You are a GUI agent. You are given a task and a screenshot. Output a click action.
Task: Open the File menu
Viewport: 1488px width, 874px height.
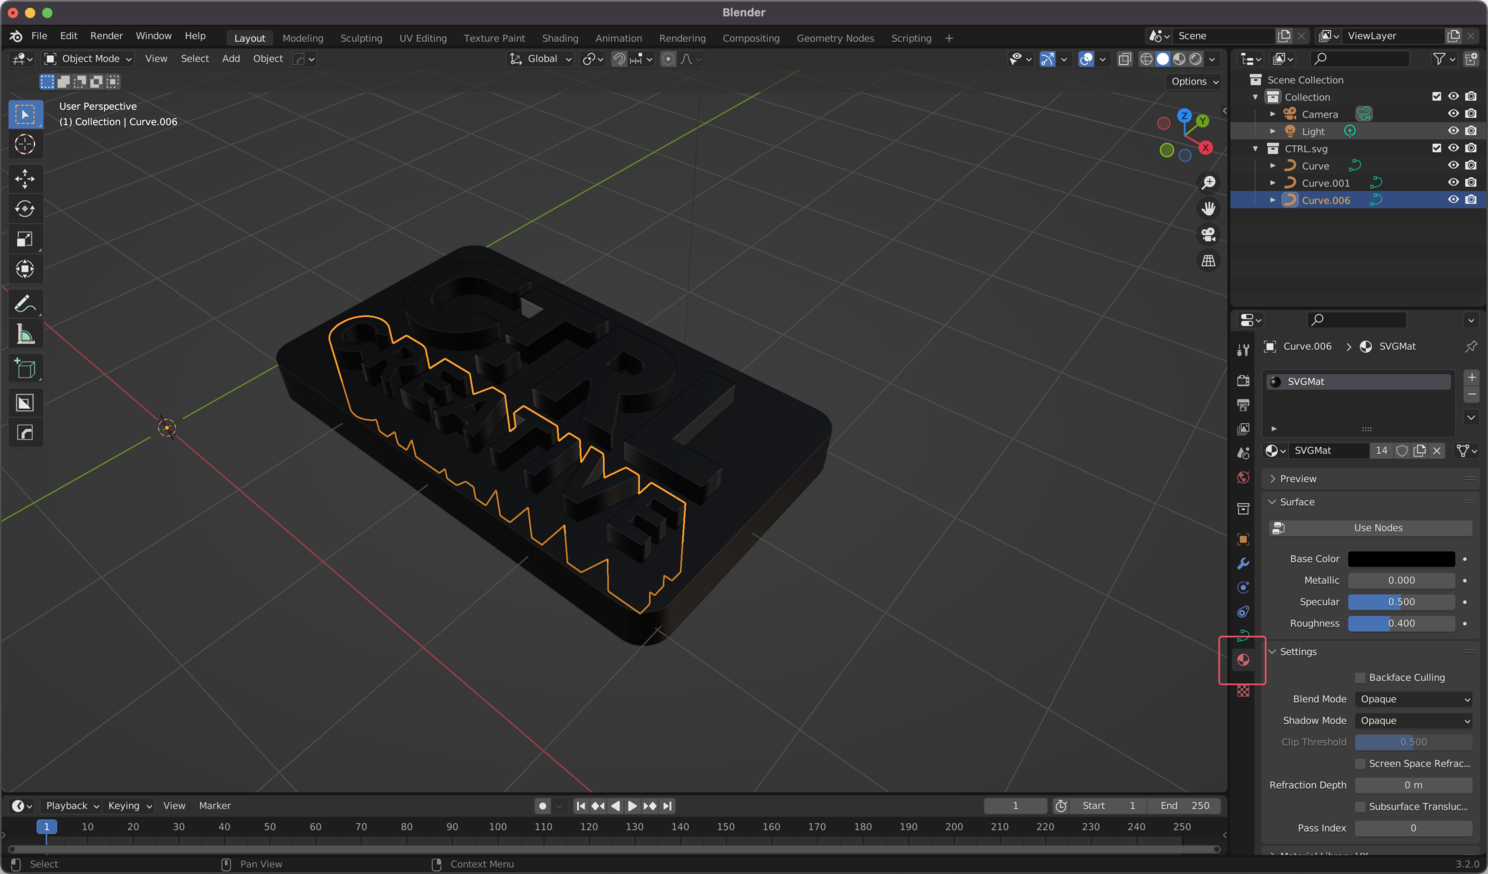point(39,36)
